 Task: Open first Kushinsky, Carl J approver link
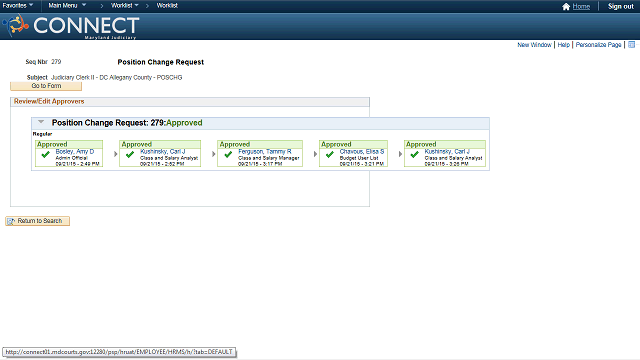(162, 151)
